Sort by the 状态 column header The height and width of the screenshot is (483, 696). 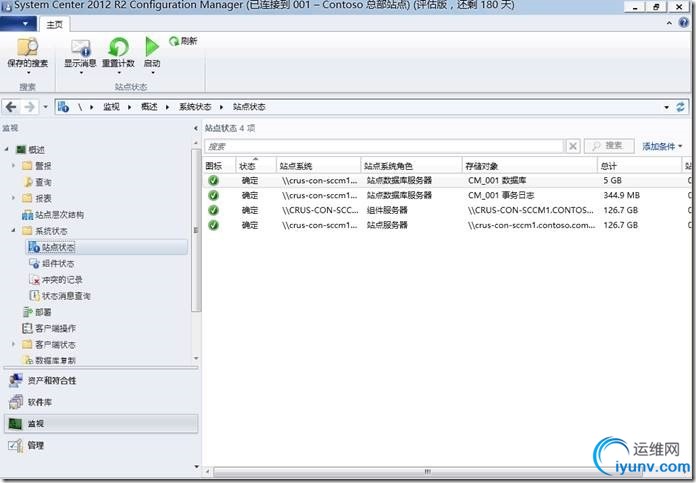(256, 166)
